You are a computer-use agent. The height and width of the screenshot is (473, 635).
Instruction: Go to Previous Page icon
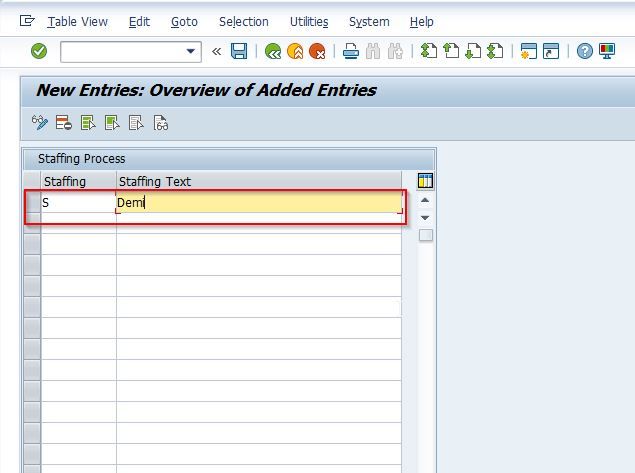451,51
